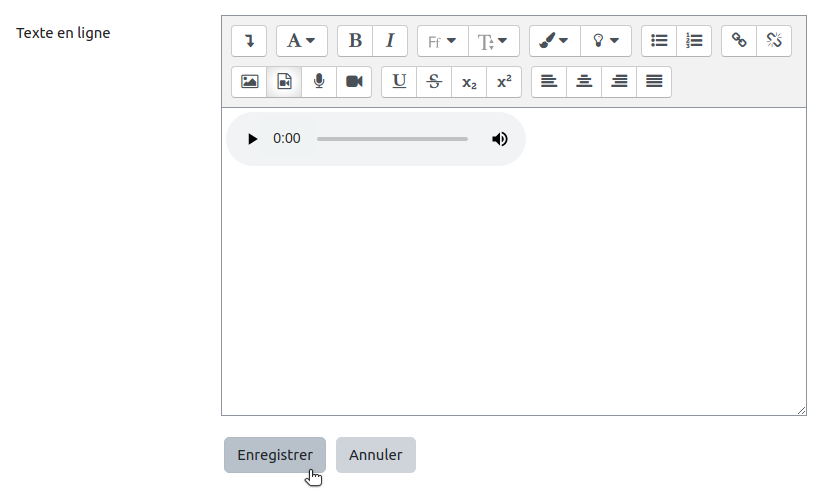Click the insert media file icon
820x490 pixels.
(284, 82)
